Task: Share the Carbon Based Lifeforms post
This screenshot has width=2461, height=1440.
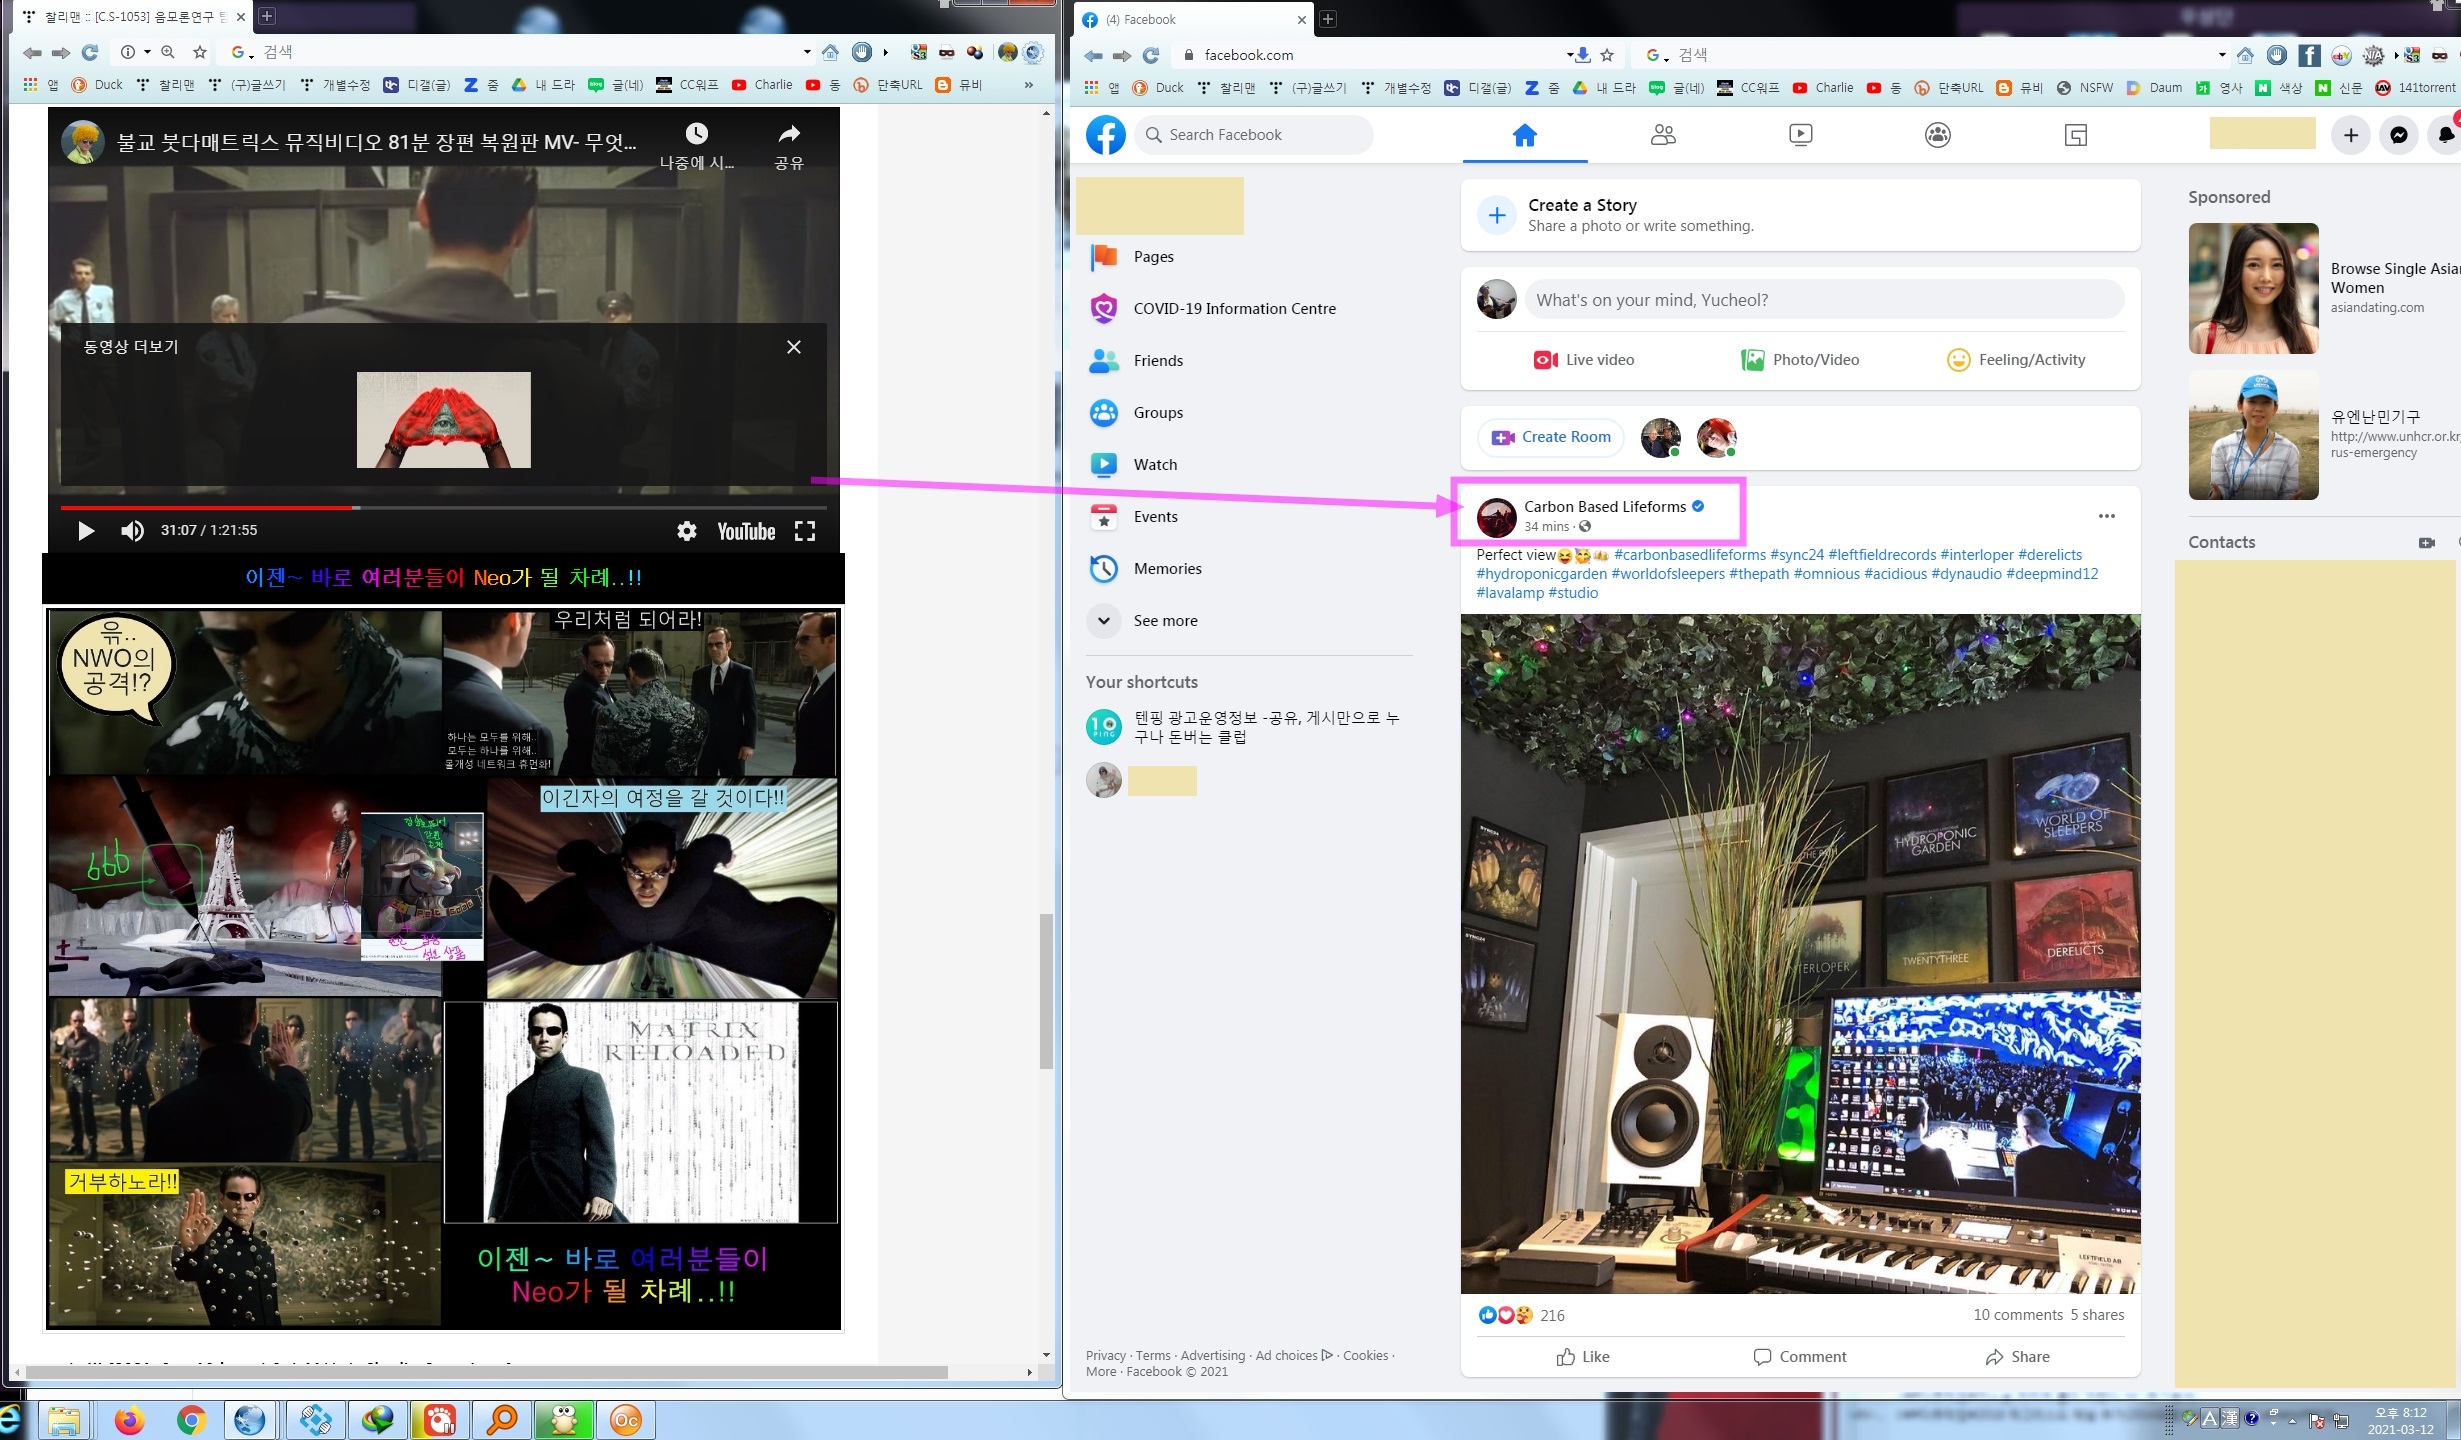Action: click(2017, 1357)
